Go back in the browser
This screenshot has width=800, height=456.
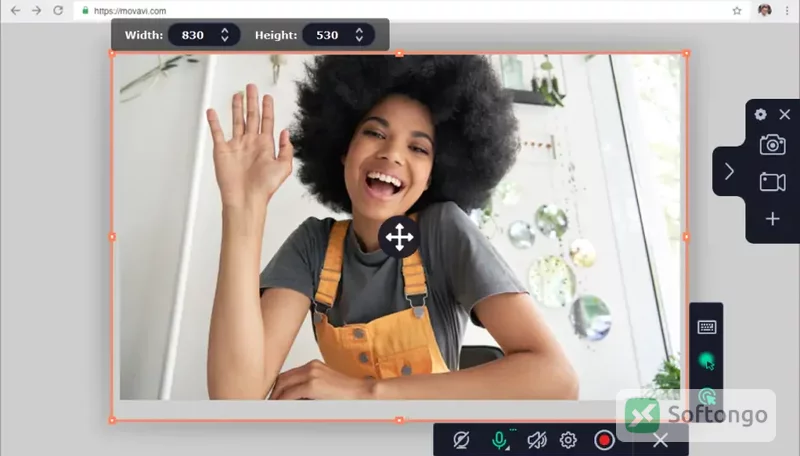tap(15, 10)
